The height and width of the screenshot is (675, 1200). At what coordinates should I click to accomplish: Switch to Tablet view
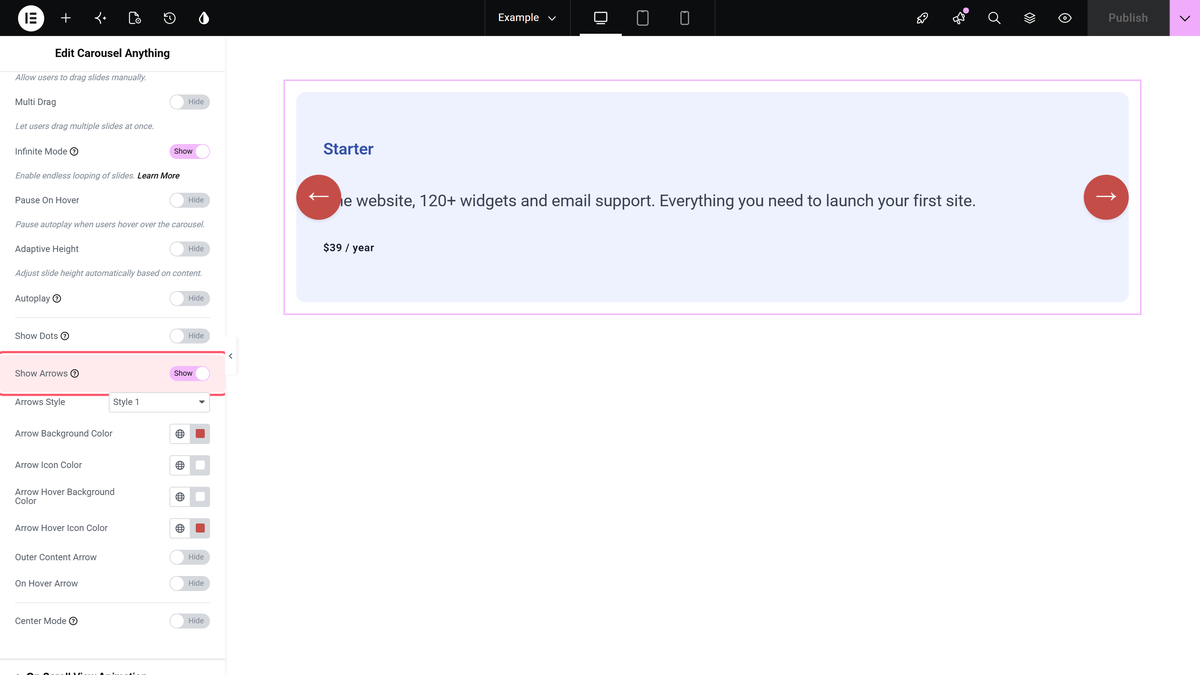coord(643,18)
